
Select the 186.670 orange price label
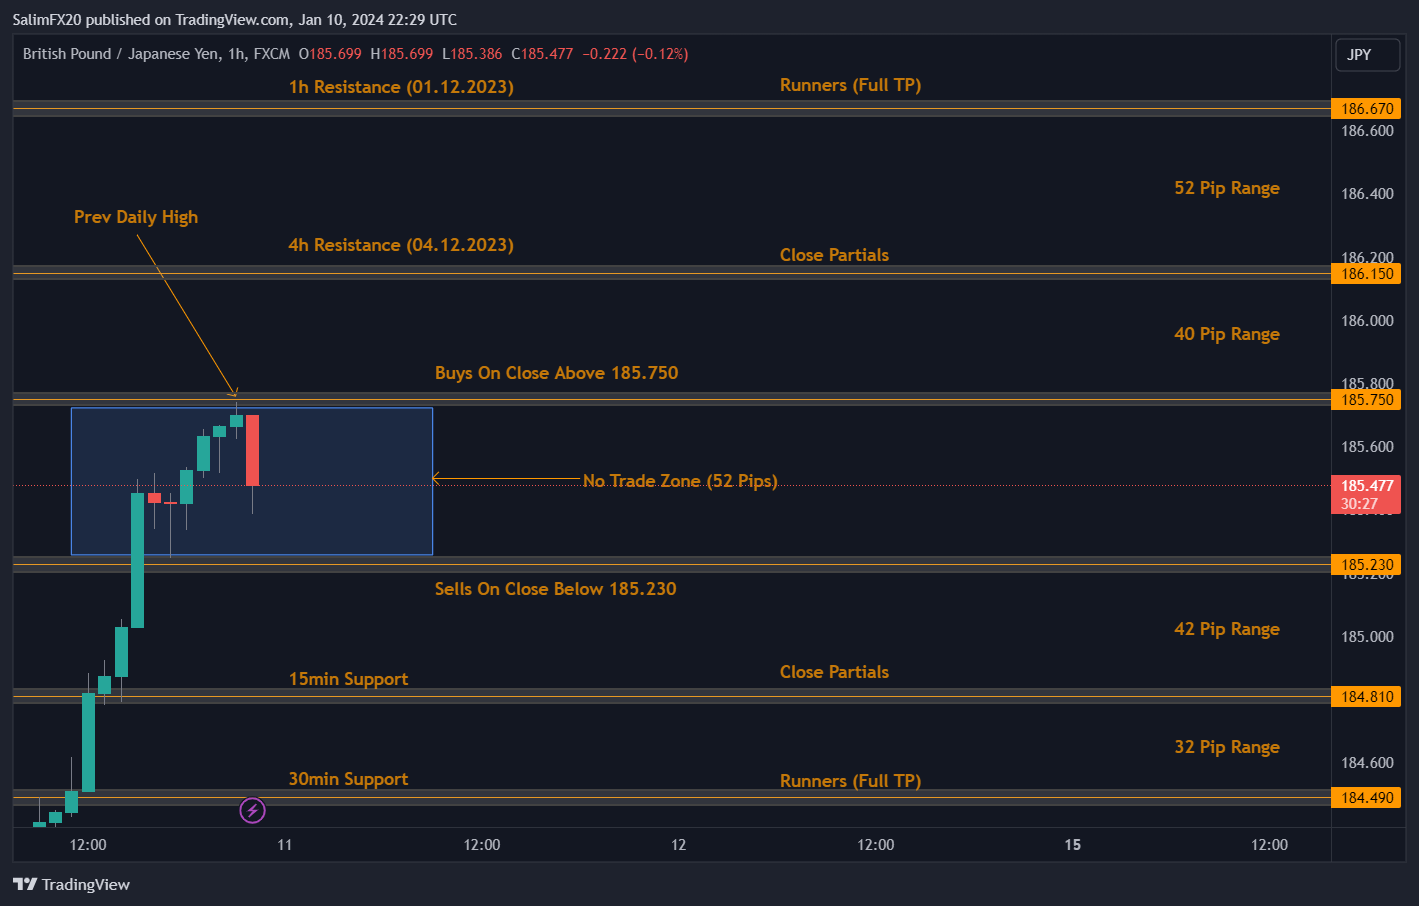(1366, 109)
